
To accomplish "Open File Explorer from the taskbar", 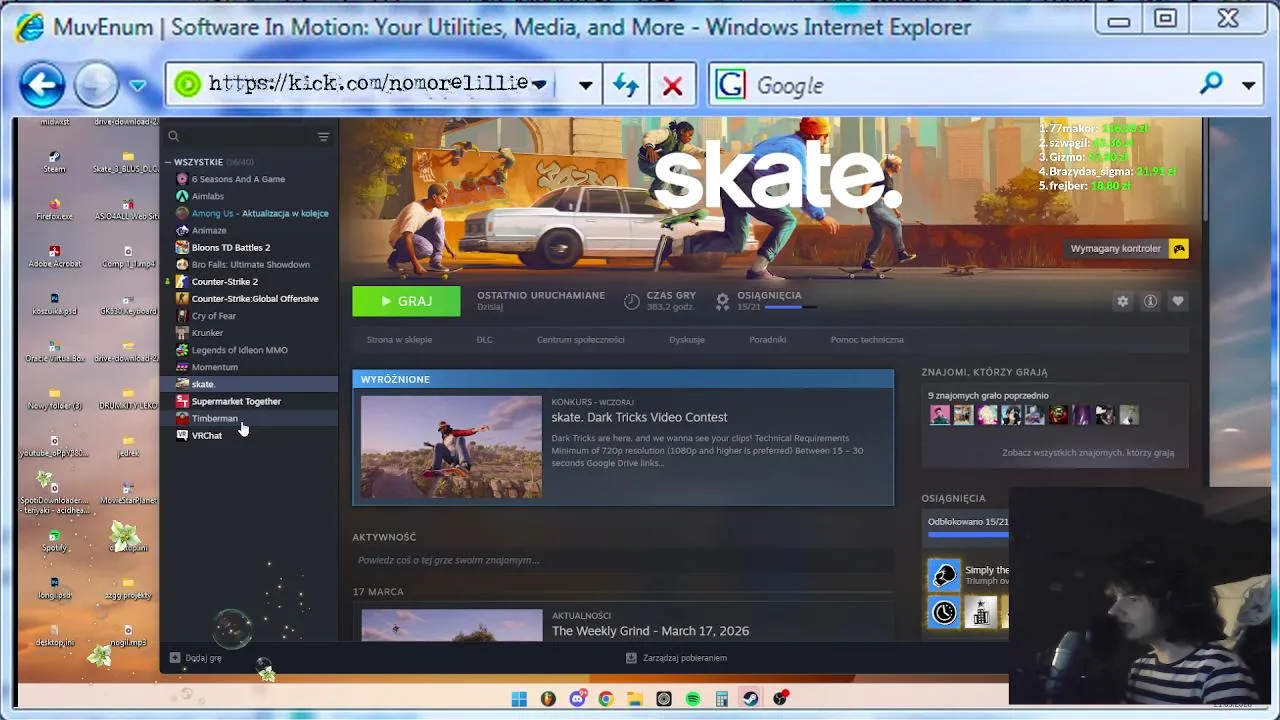I will (x=635, y=699).
